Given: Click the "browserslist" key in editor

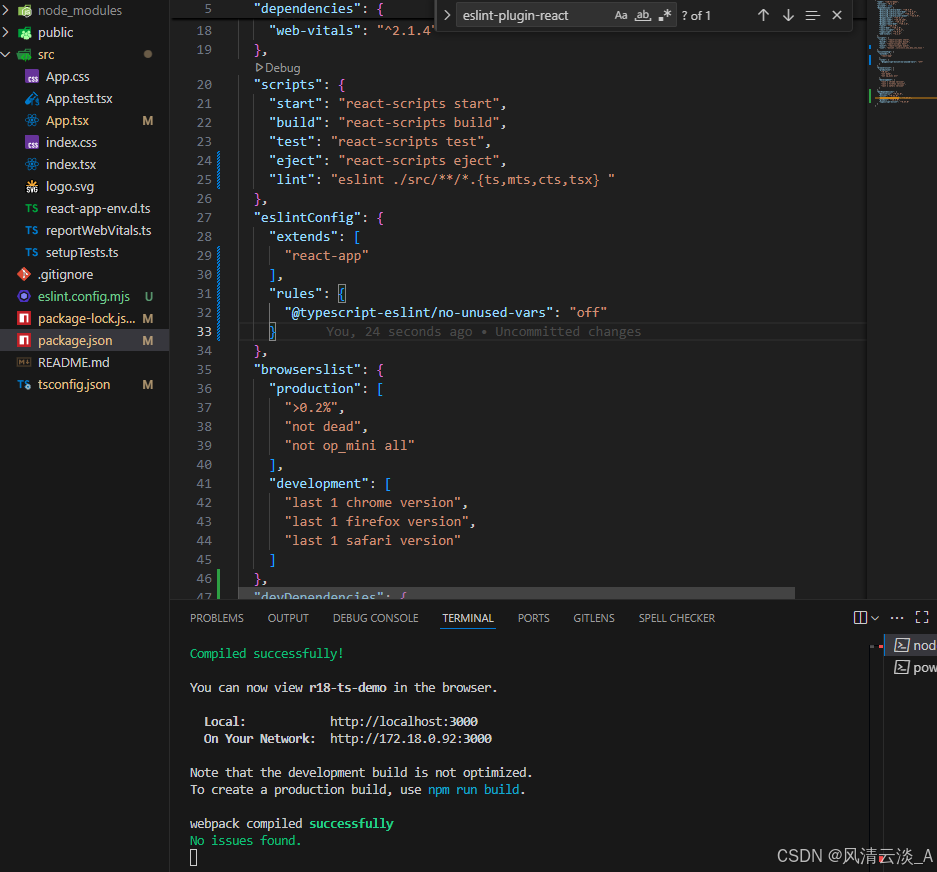Looking at the screenshot, I should click(307, 369).
